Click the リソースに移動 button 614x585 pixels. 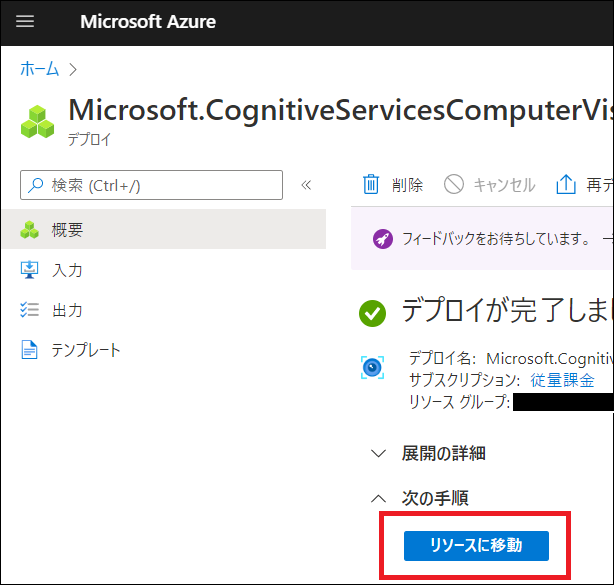476,545
